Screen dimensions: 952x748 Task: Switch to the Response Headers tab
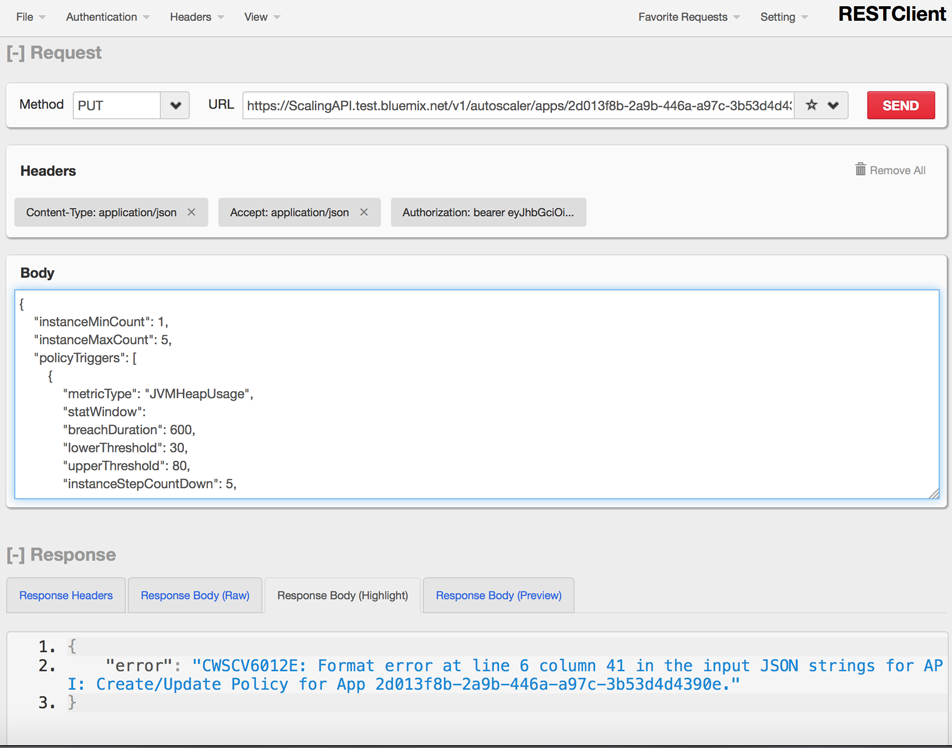65,594
